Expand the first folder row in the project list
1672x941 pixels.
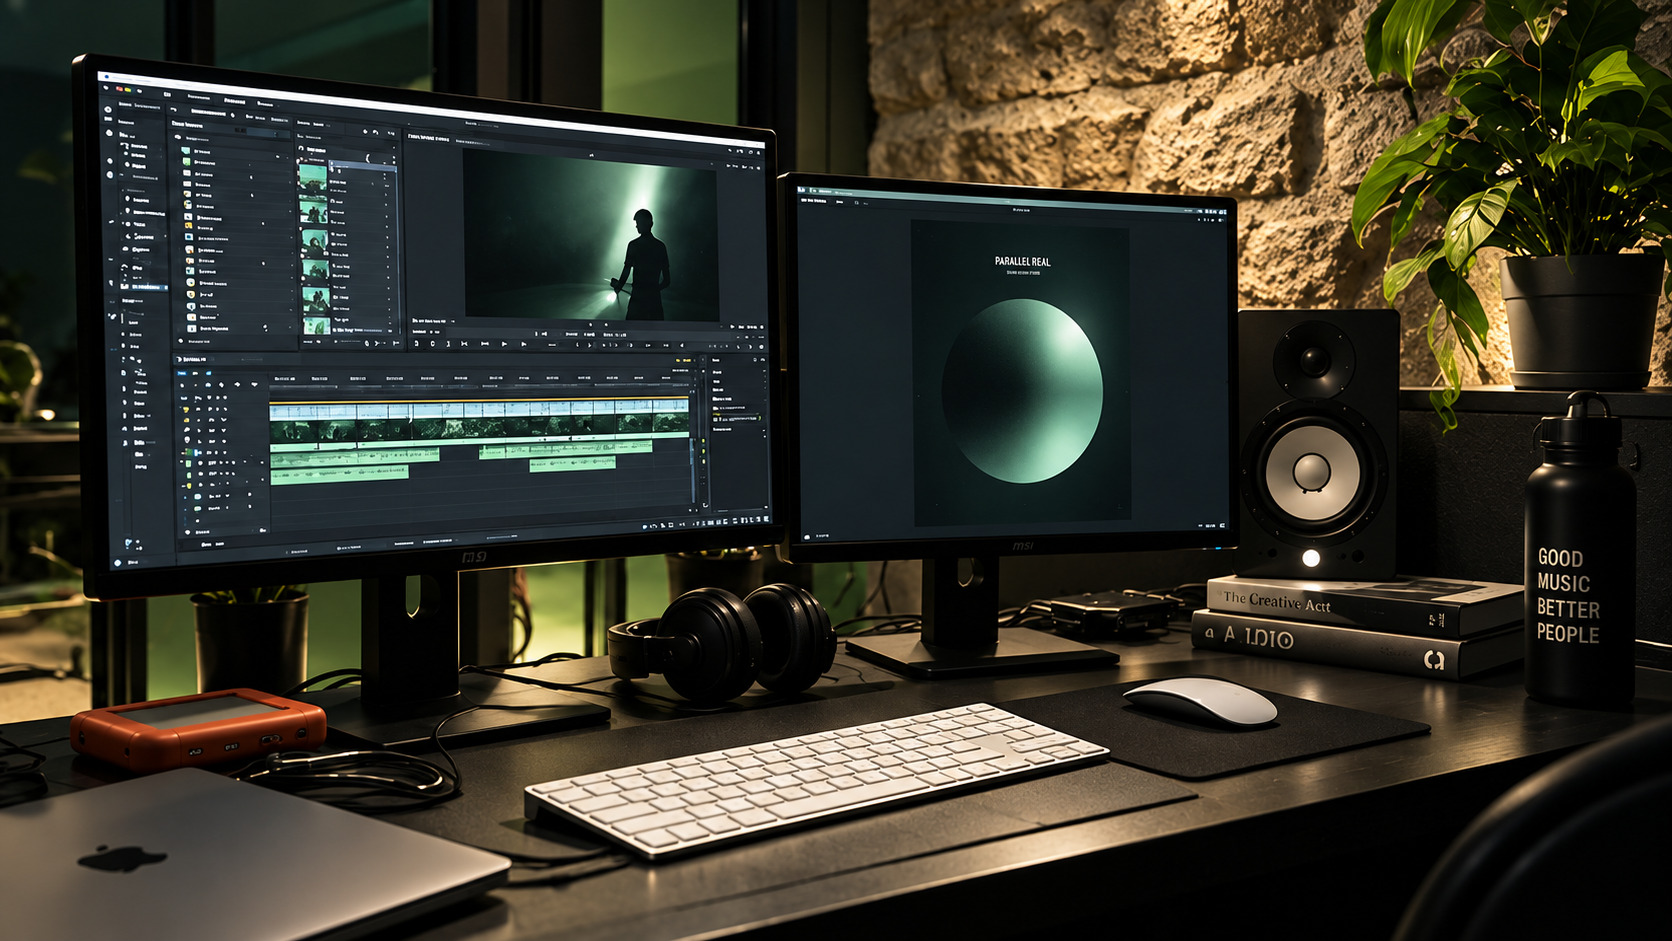pos(234,151)
